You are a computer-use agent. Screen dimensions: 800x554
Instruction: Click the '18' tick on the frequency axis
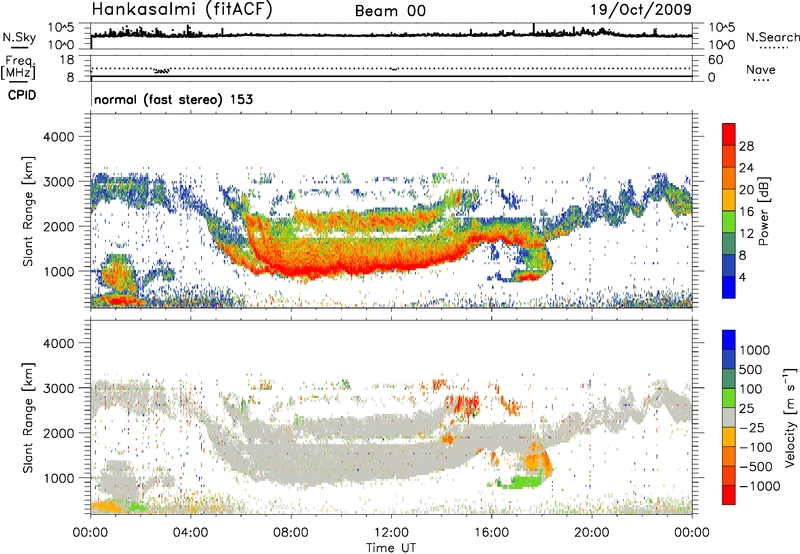click(67, 59)
